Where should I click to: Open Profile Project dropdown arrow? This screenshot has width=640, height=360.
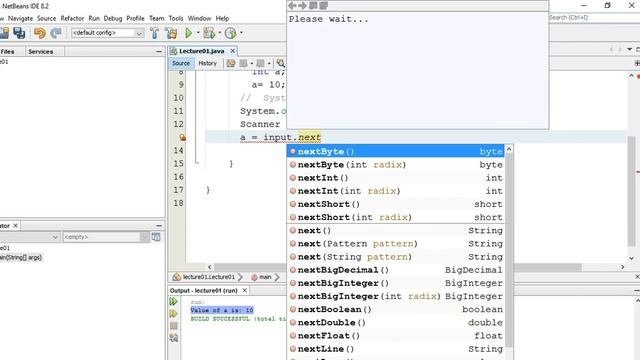241,33
